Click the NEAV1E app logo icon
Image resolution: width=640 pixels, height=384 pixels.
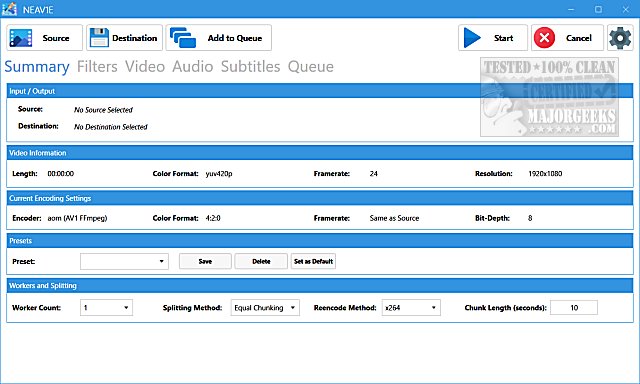coord(10,9)
